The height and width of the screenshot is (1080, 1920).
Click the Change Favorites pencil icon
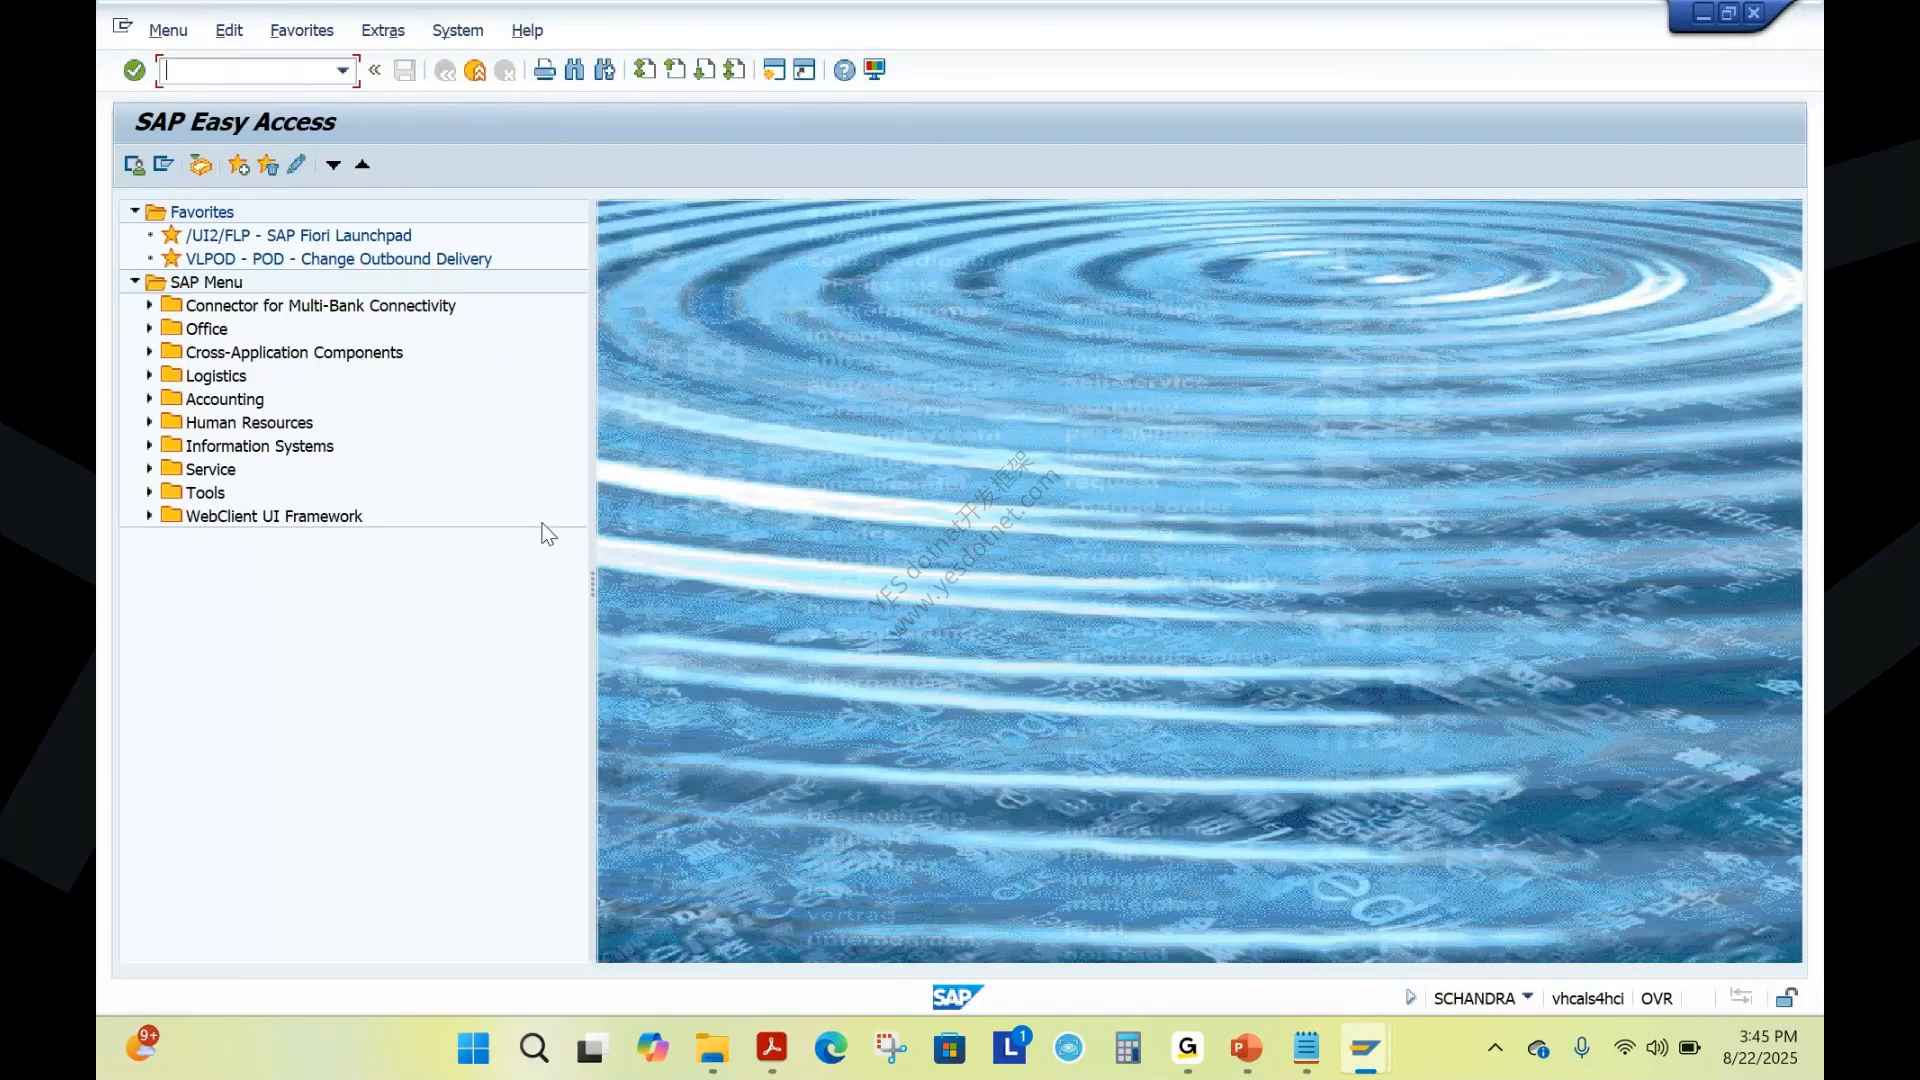coord(296,165)
